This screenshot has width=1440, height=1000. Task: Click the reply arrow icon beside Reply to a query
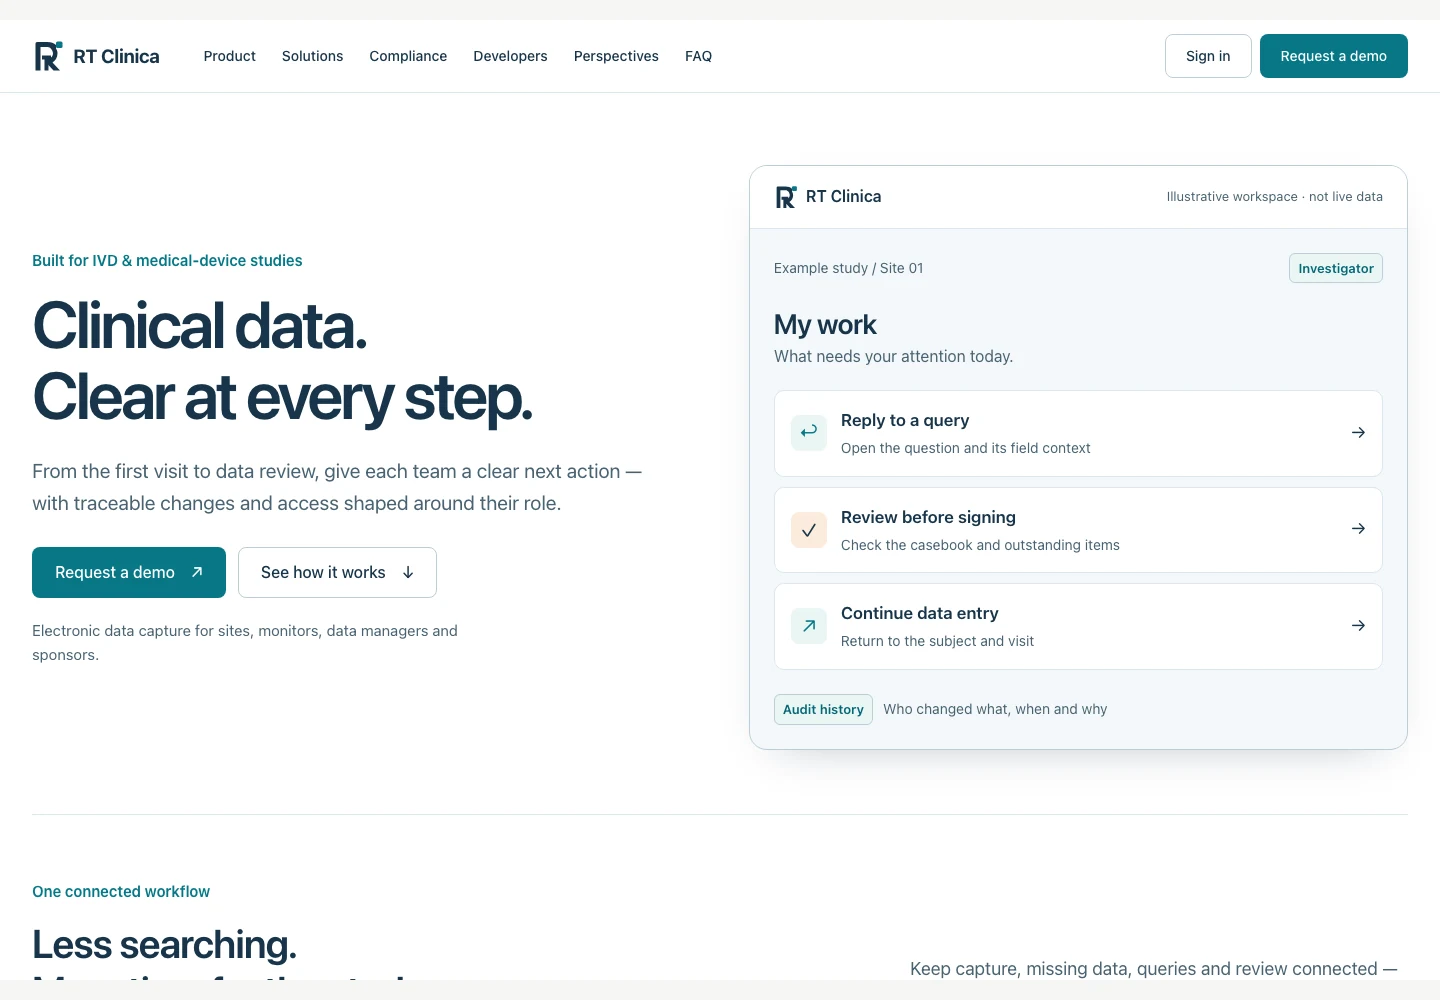(x=809, y=432)
